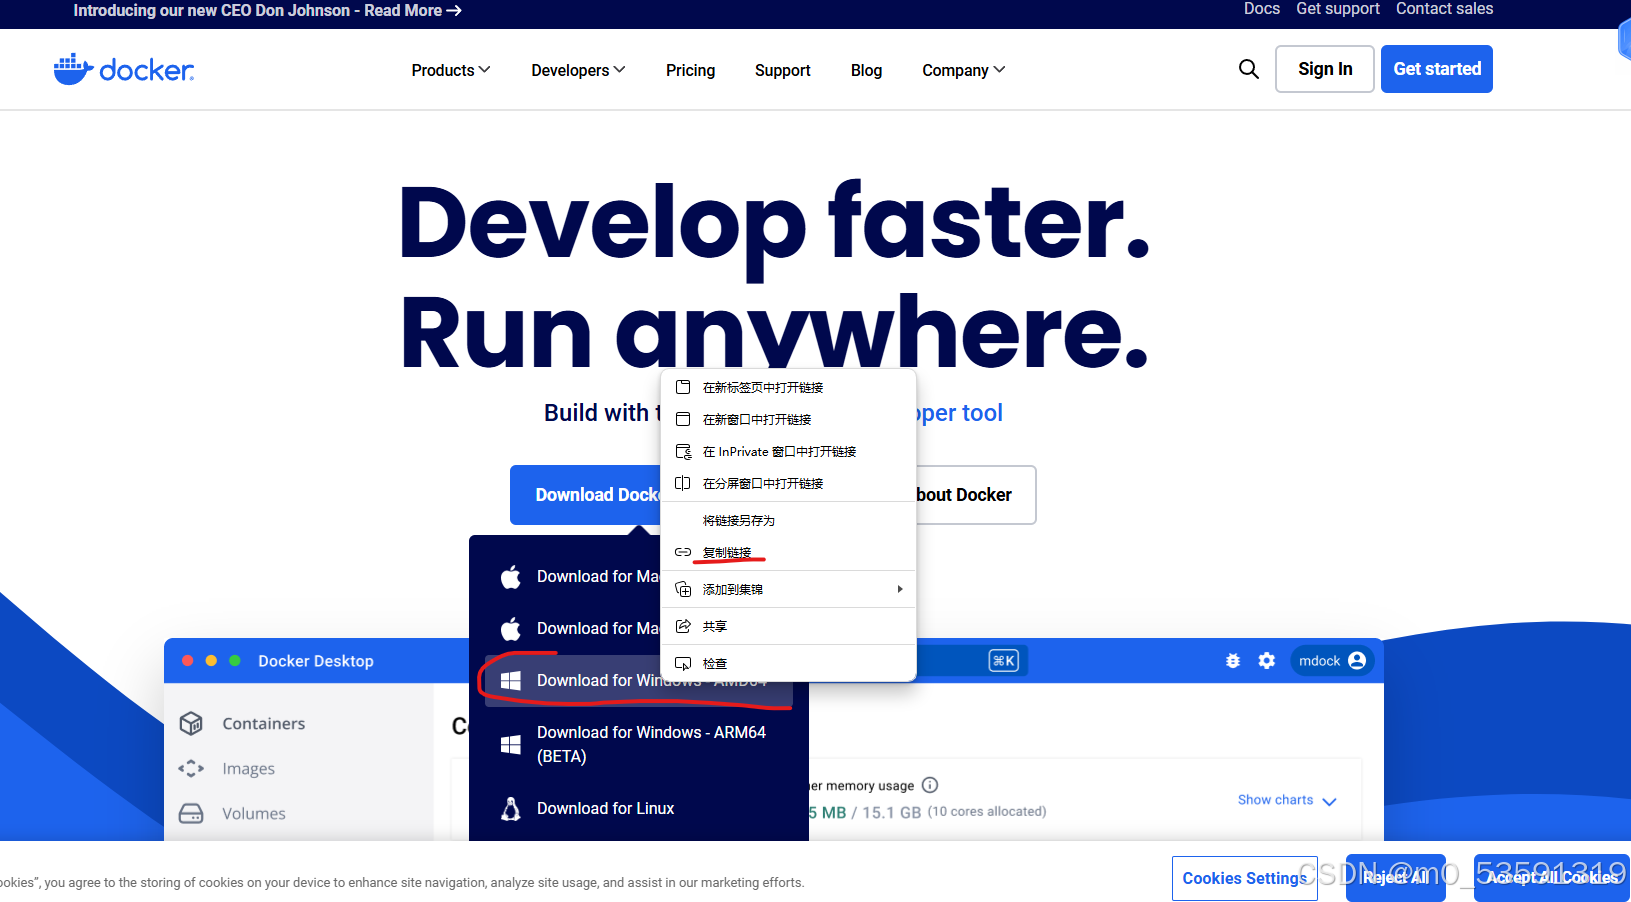Click the split screen window icon
Viewport: 1631px width, 902px height.
683,483
